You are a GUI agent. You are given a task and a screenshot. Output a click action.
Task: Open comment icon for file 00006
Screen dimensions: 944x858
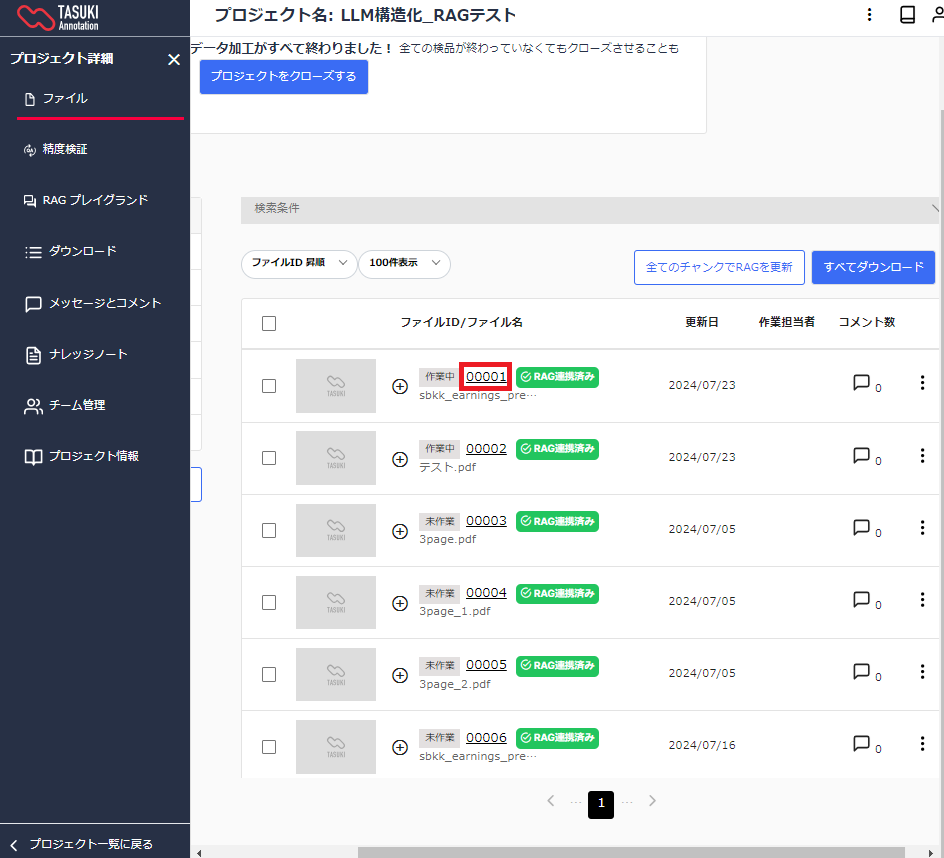pyautogui.click(x=862, y=744)
